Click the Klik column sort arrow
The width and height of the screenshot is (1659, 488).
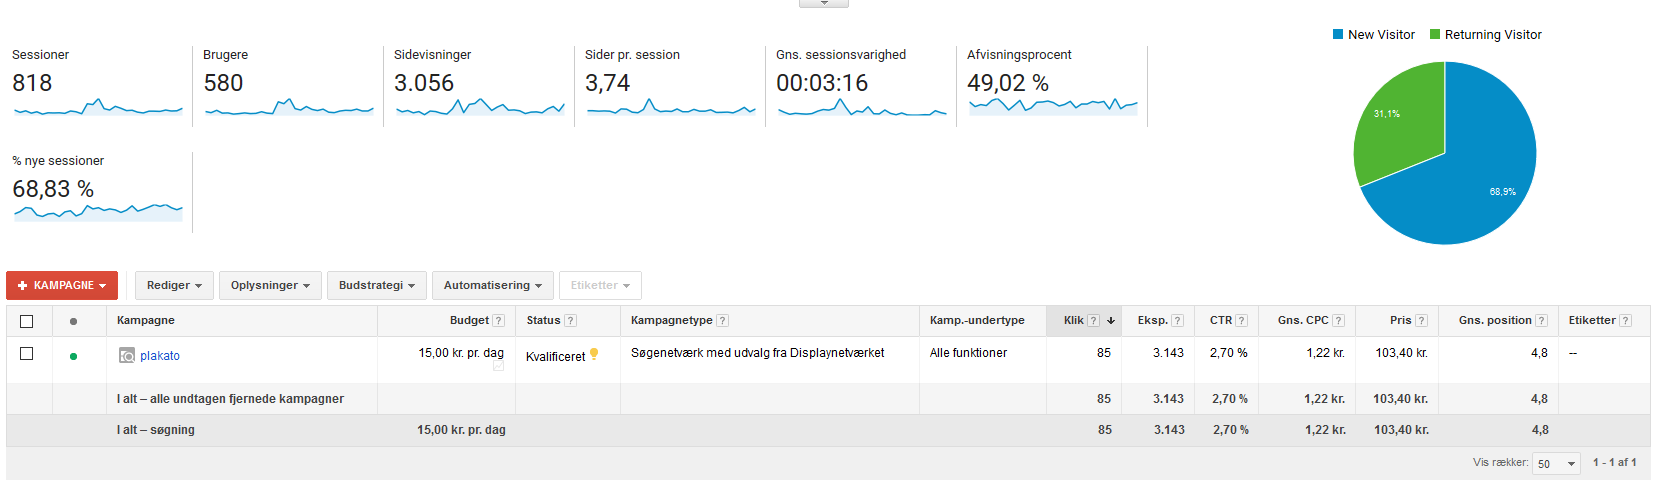[1110, 321]
